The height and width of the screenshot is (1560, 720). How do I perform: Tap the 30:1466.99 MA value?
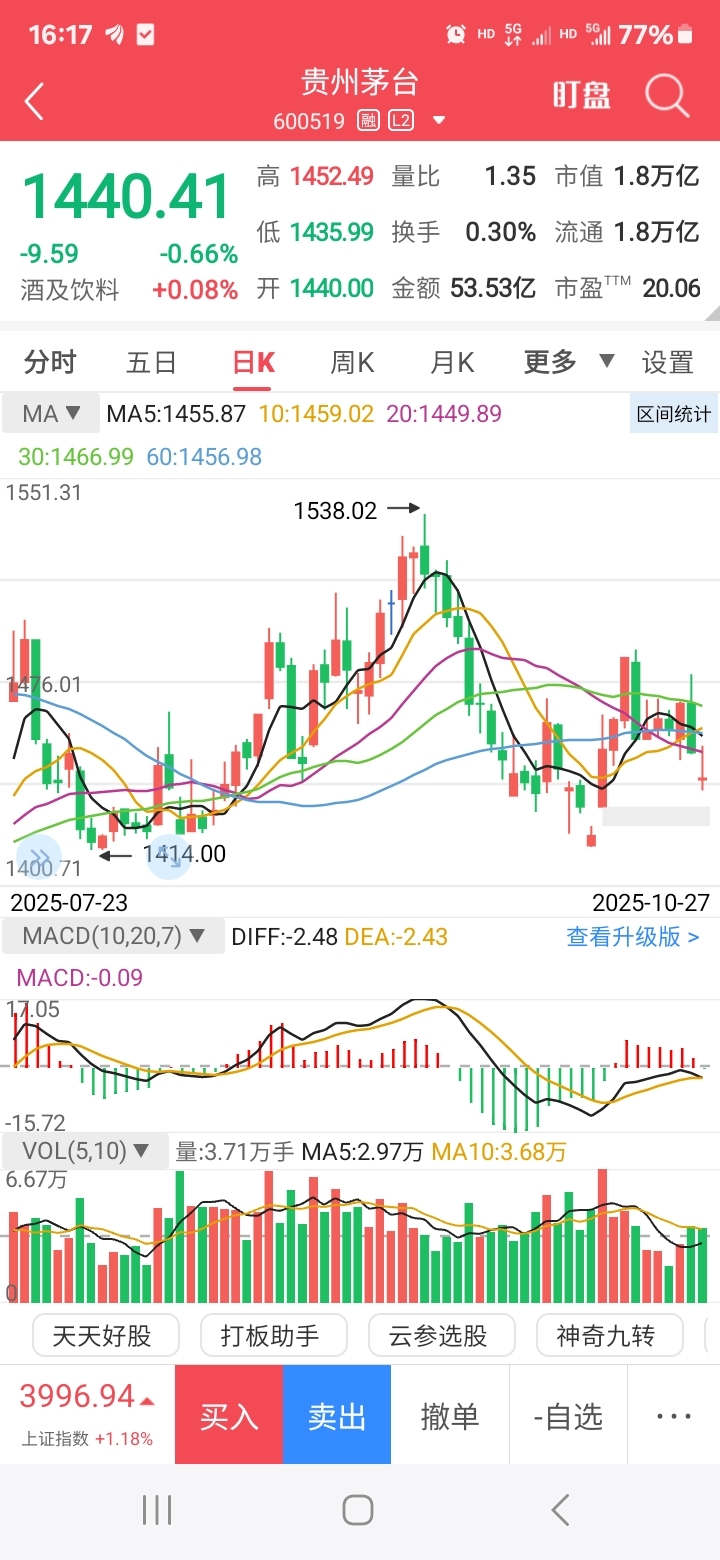tap(76, 457)
